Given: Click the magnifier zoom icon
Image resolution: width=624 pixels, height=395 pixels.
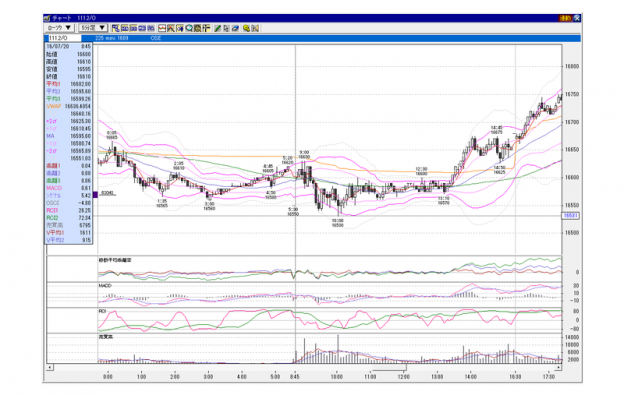Looking at the screenshot, I should [x=189, y=28].
